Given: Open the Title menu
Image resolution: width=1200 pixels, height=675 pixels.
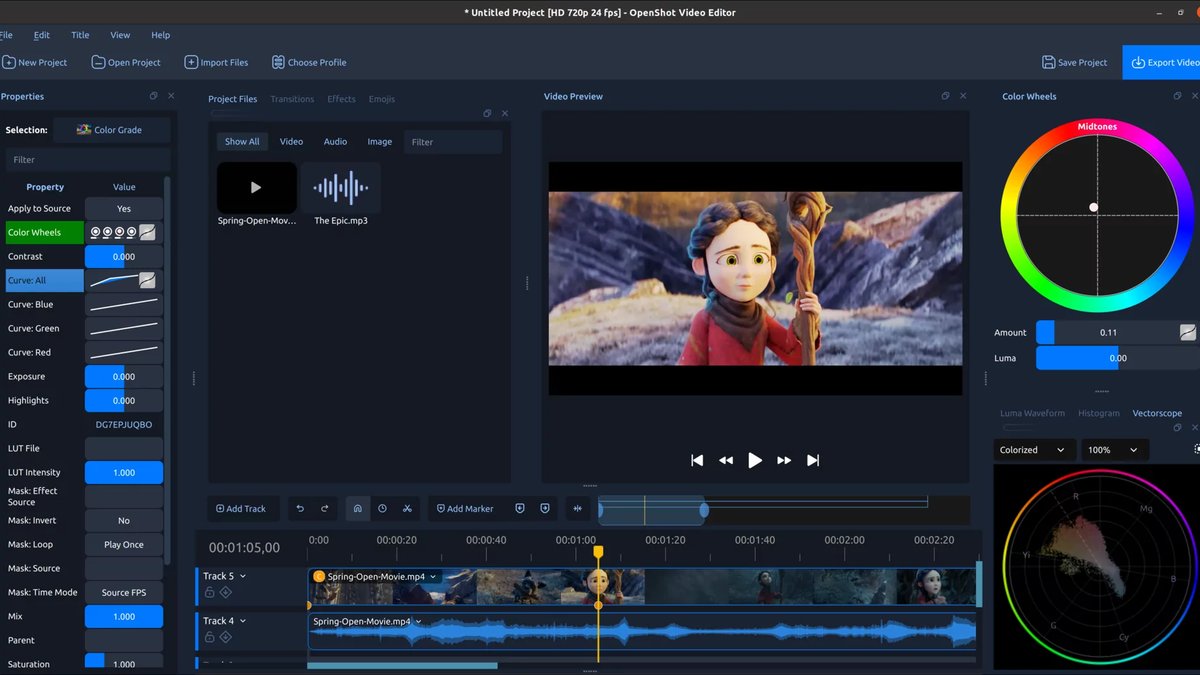Looking at the screenshot, I should tap(80, 35).
